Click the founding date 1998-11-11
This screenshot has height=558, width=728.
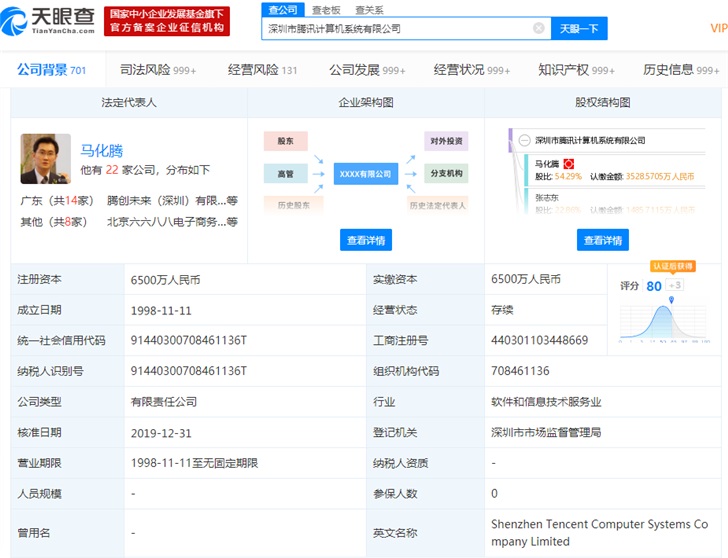pyautogui.click(x=161, y=311)
